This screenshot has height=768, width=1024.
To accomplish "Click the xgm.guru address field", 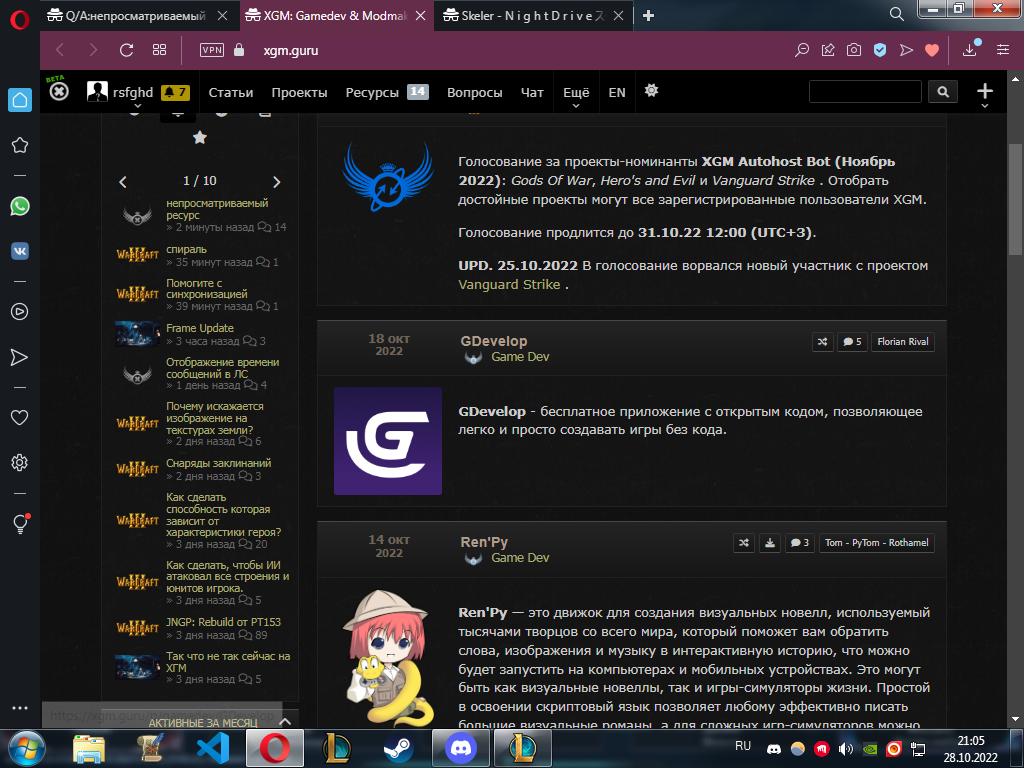I will coord(291,50).
